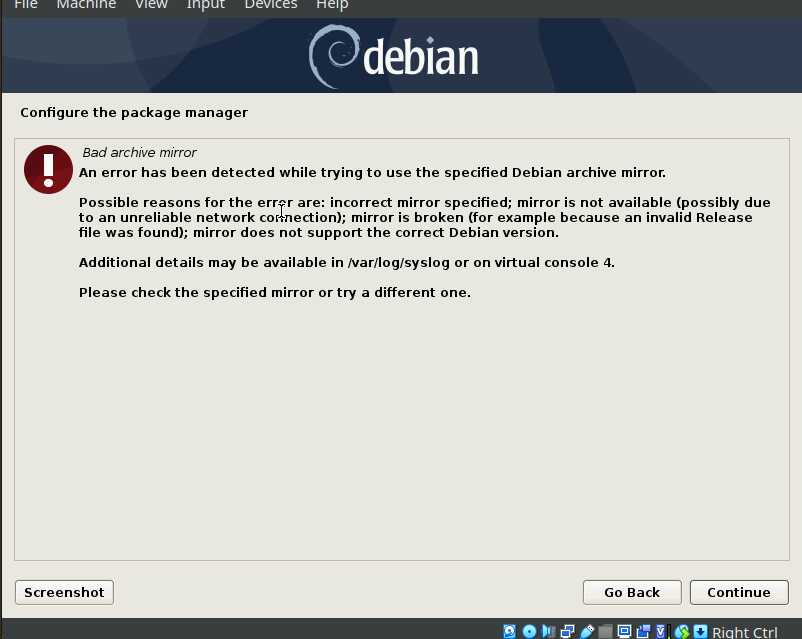Click the 'Possible reasons for the error' paragraph
The width and height of the screenshot is (802, 639).
pyautogui.click(x=425, y=217)
